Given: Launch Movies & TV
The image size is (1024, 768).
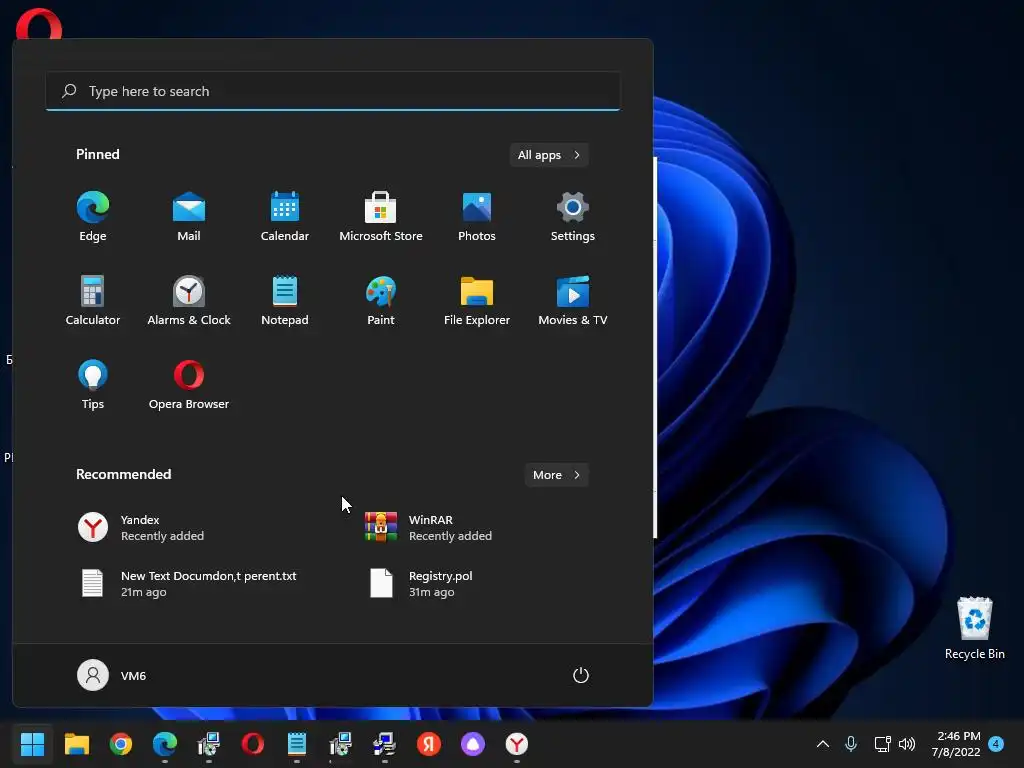Looking at the screenshot, I should (x=573, y=300).
